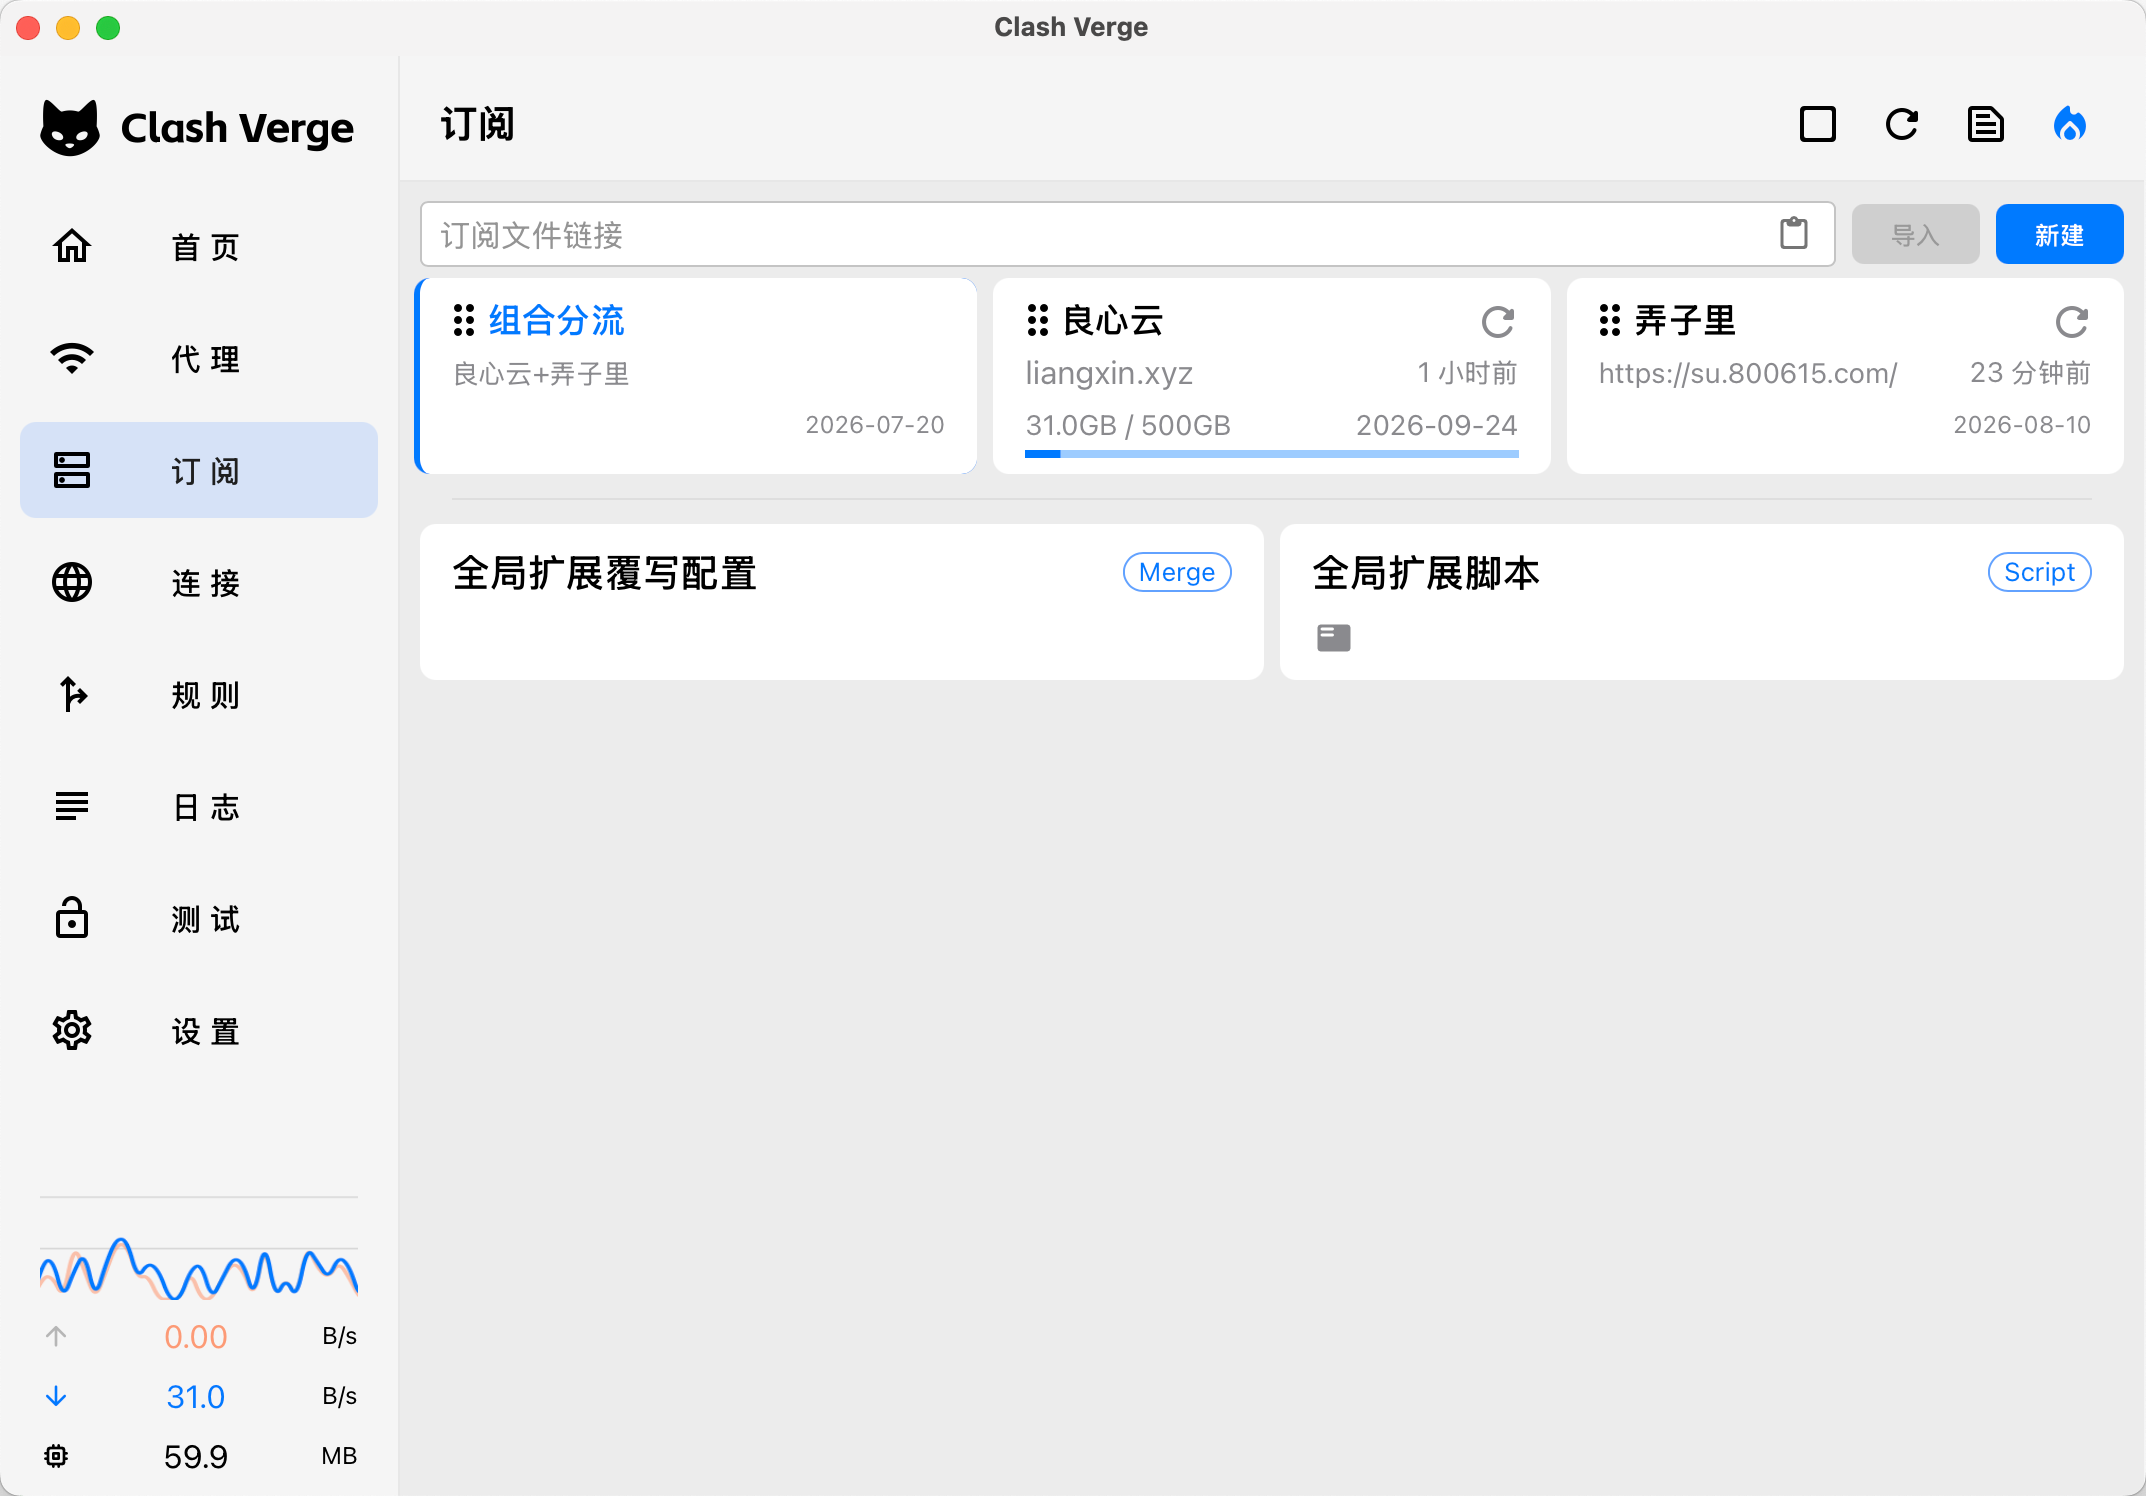Open the 规则 page
Viewport: 2146px width, 1496px height.
(x=199, y=694)
